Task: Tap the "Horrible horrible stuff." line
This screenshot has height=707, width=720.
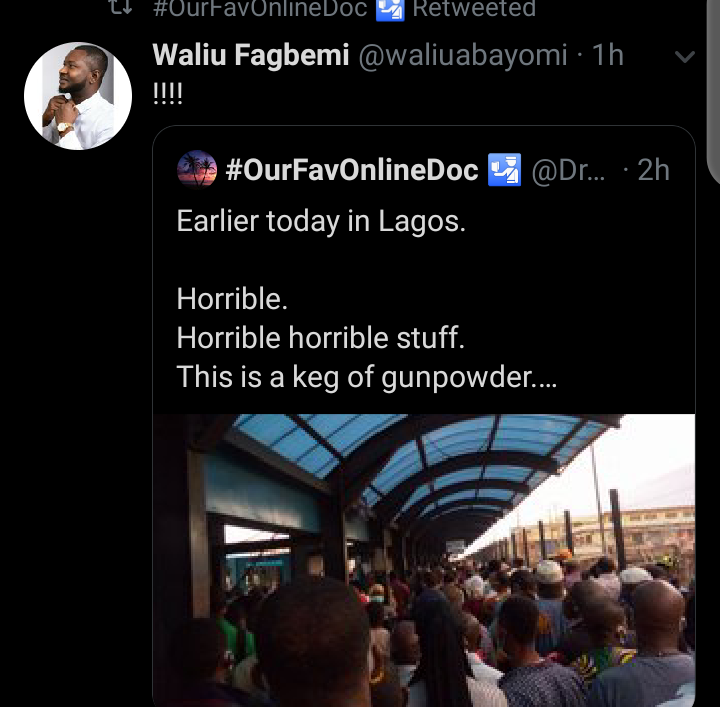Action: click(x=321, y=338)
